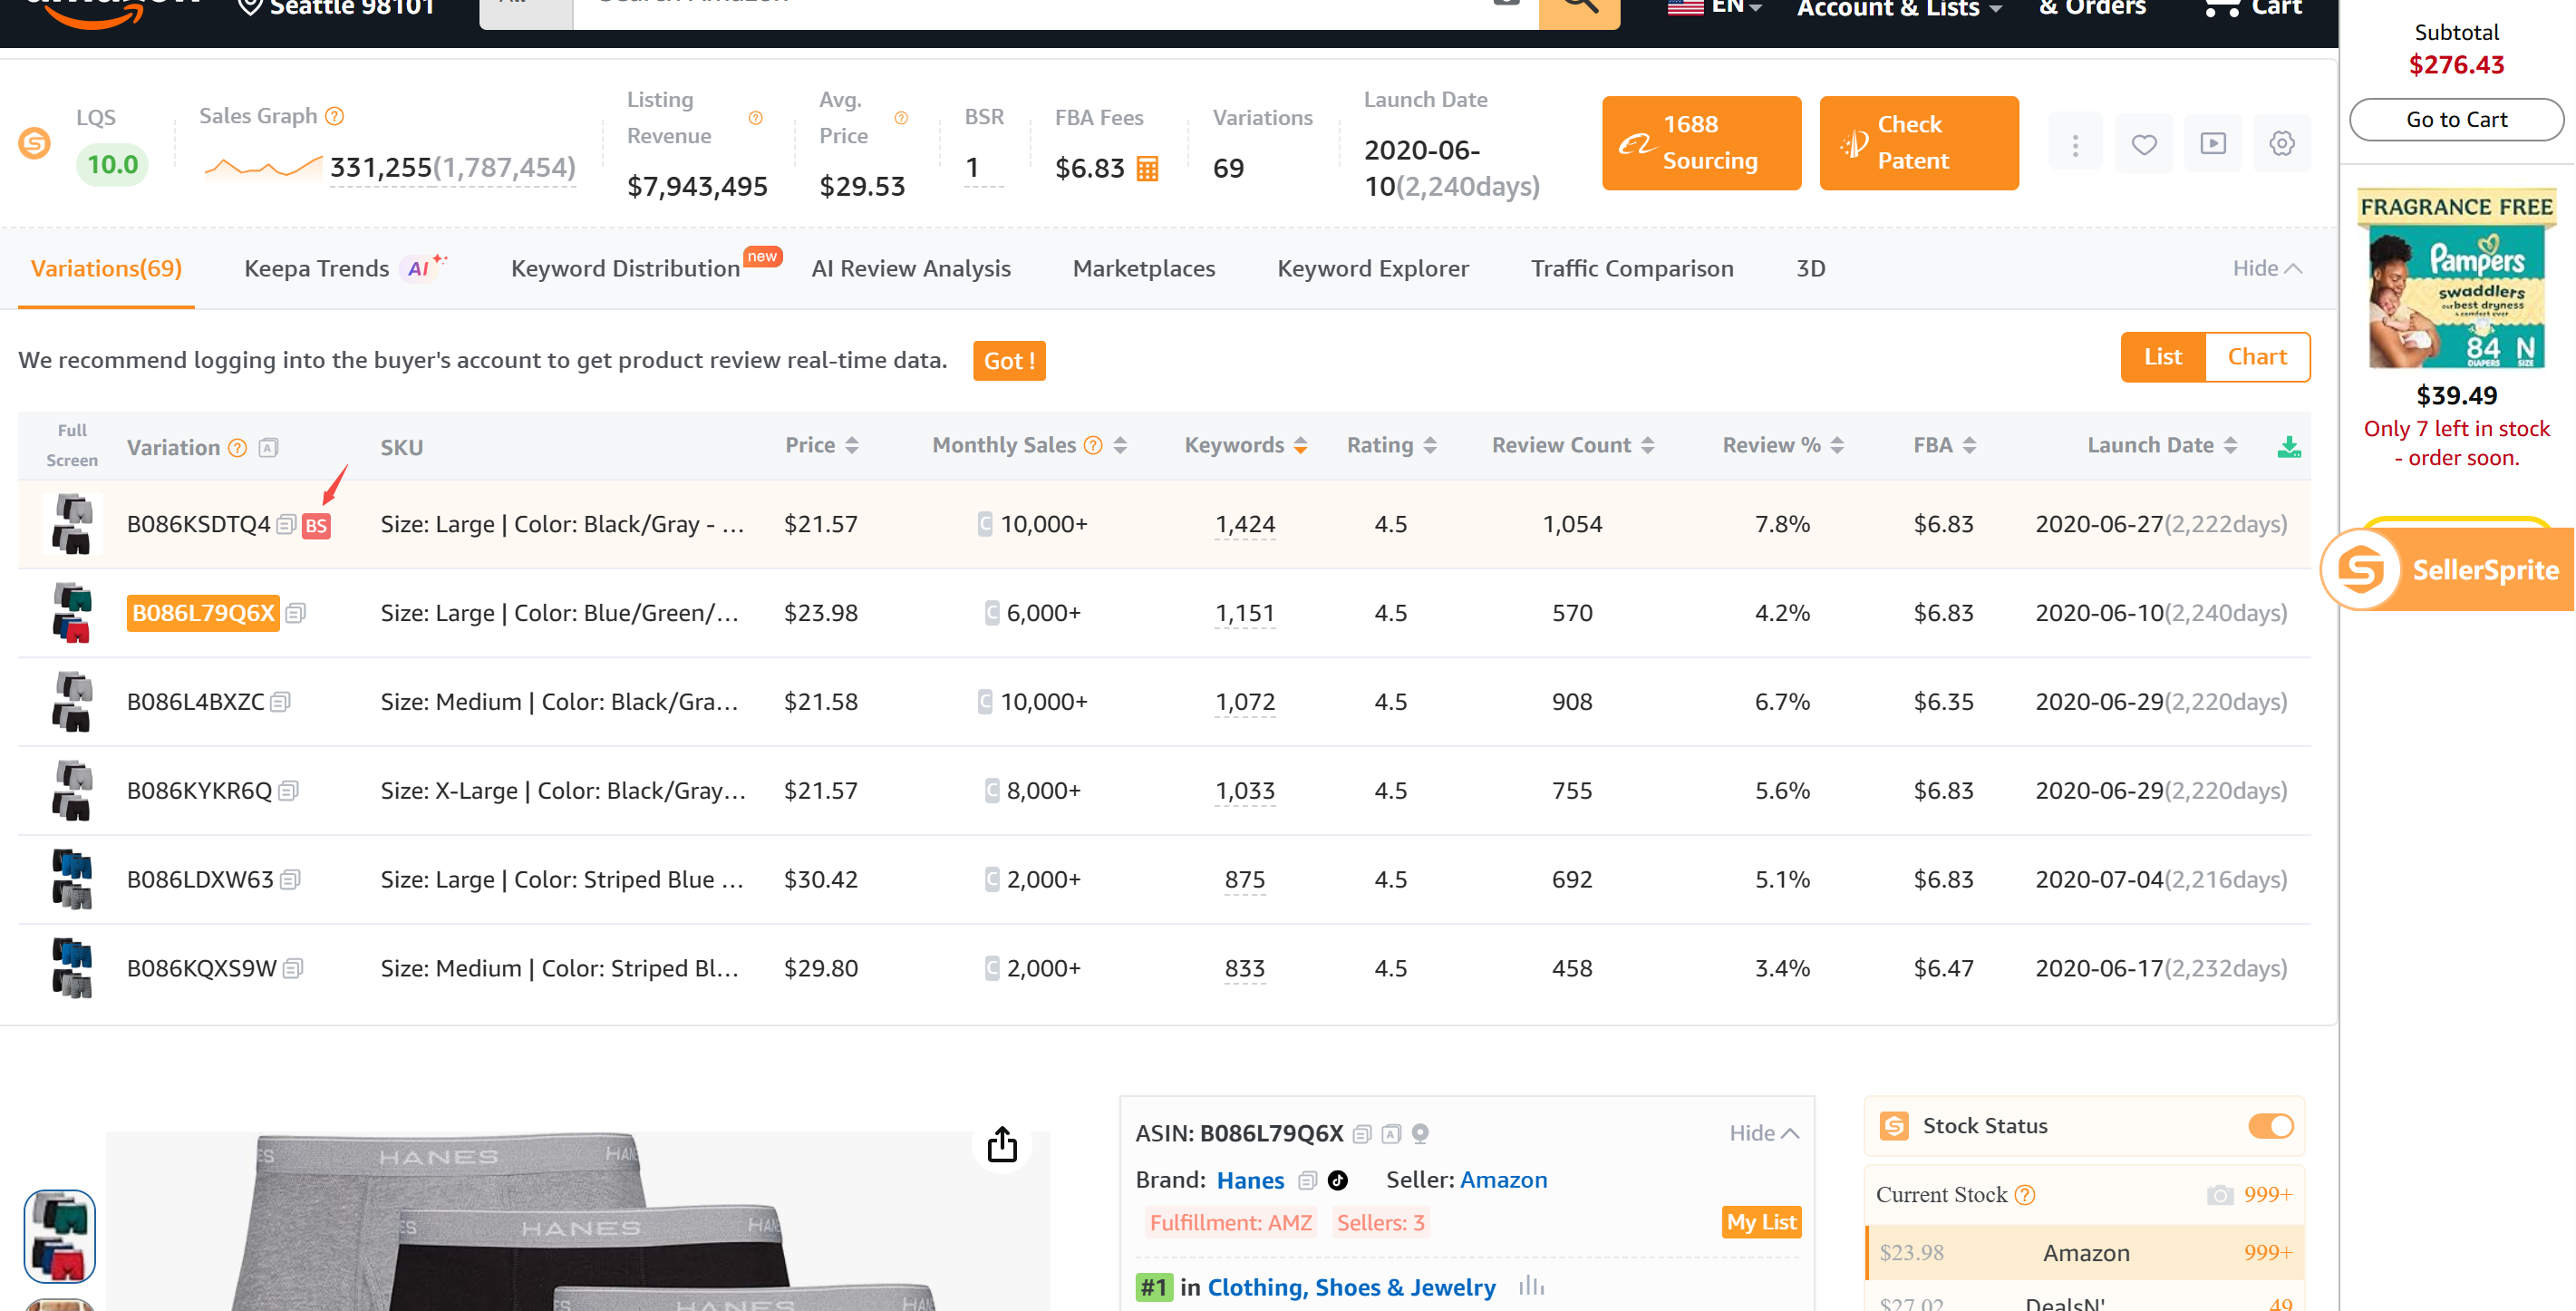
Task: Toggle the Stock Status switch
Action: click(x=2270, y=1126)
